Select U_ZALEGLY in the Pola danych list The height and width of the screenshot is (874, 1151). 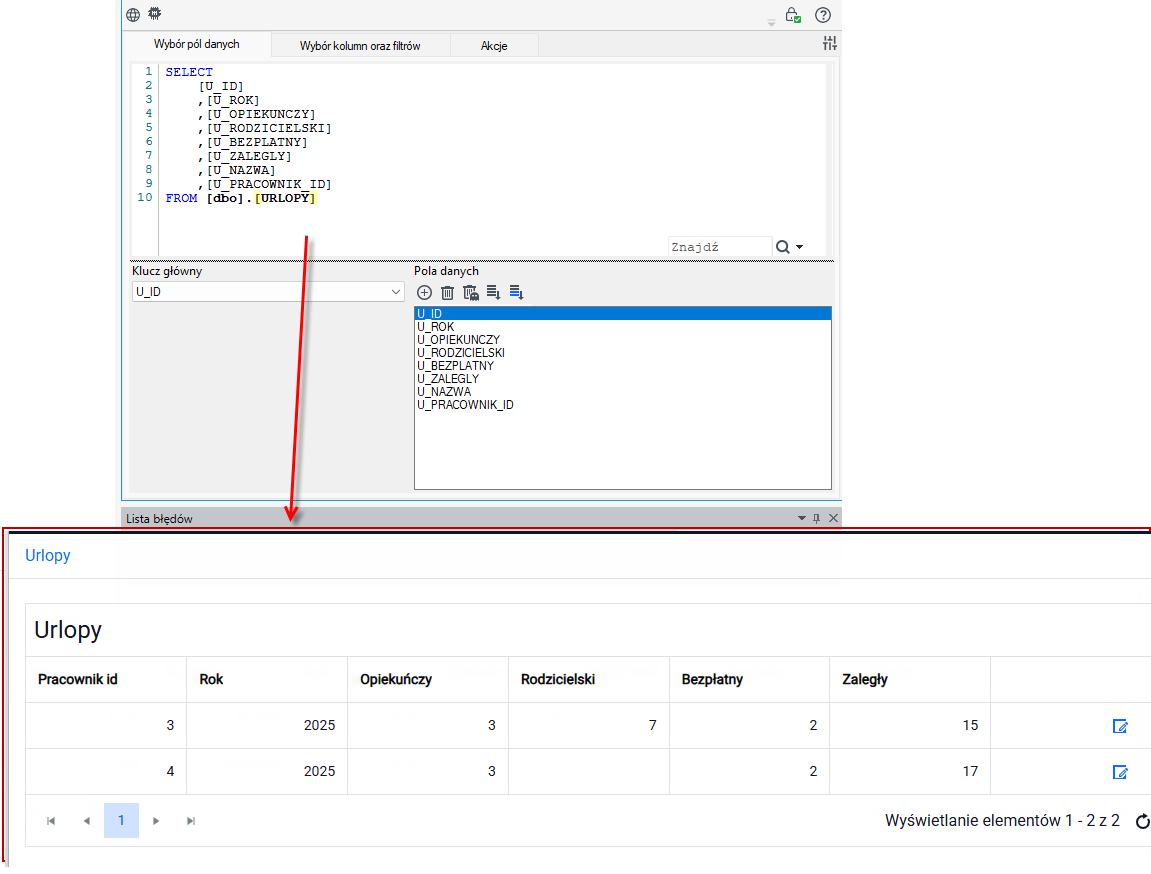click(622, 379)
